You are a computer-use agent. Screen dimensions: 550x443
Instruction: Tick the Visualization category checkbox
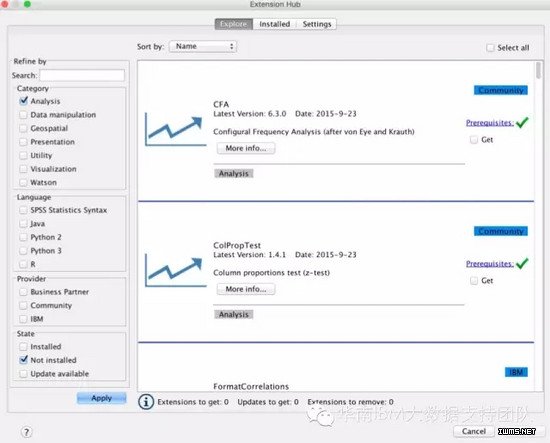click(23, 169)
